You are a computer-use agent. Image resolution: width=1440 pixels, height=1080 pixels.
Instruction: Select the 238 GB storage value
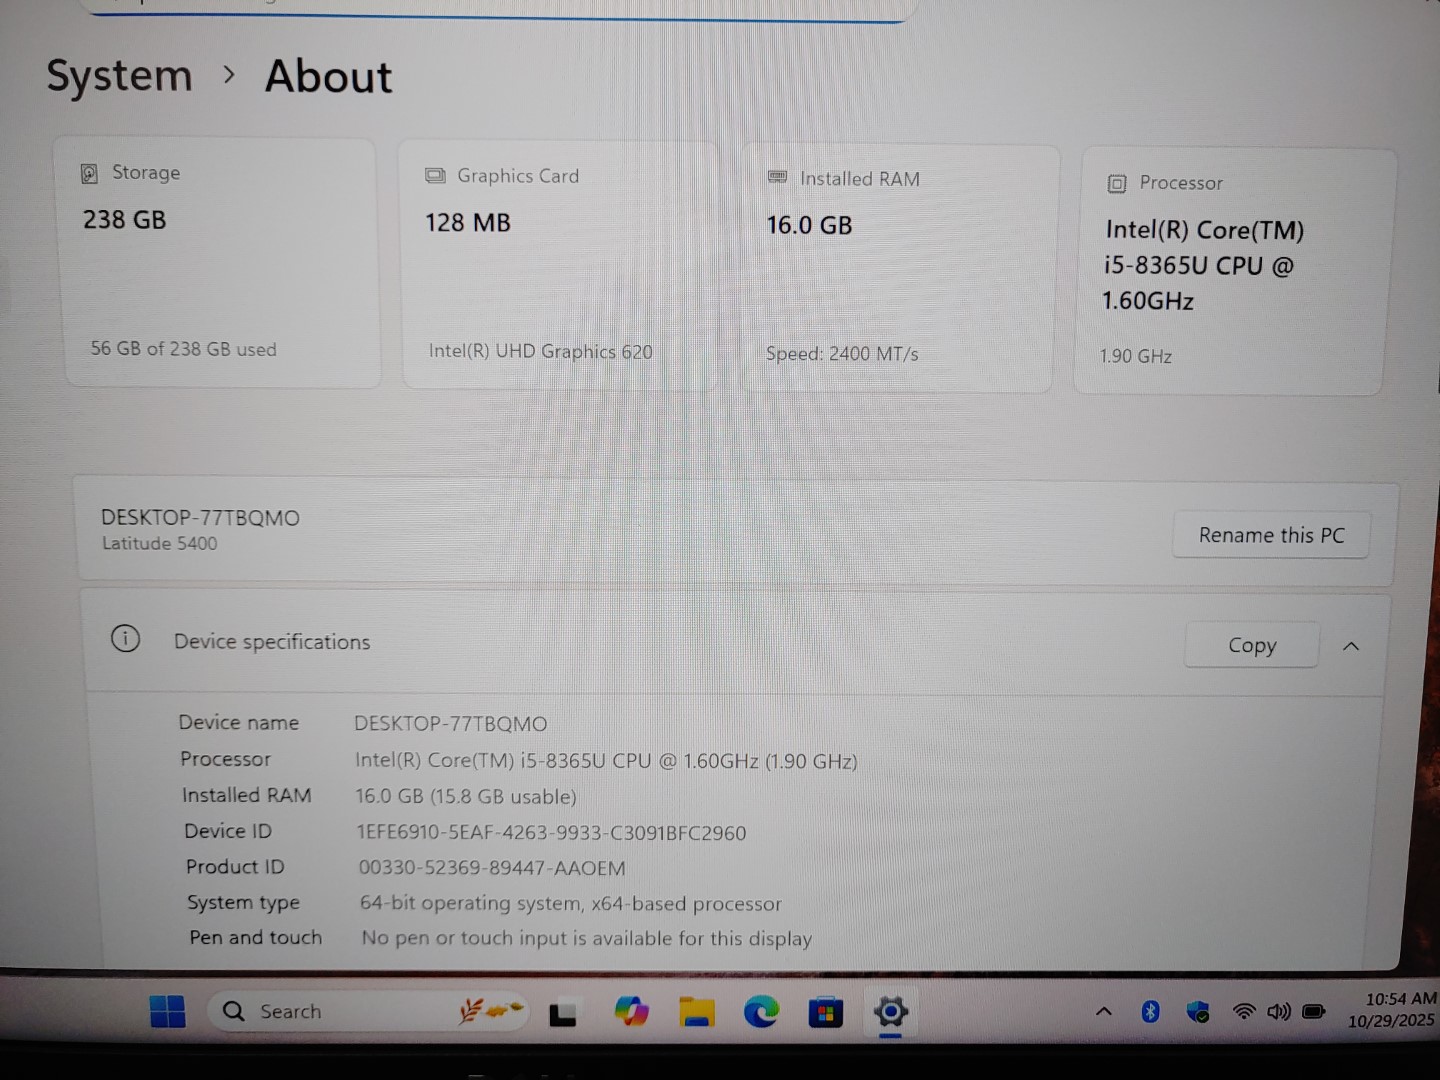pyautogui.click(x=124, y=220)
